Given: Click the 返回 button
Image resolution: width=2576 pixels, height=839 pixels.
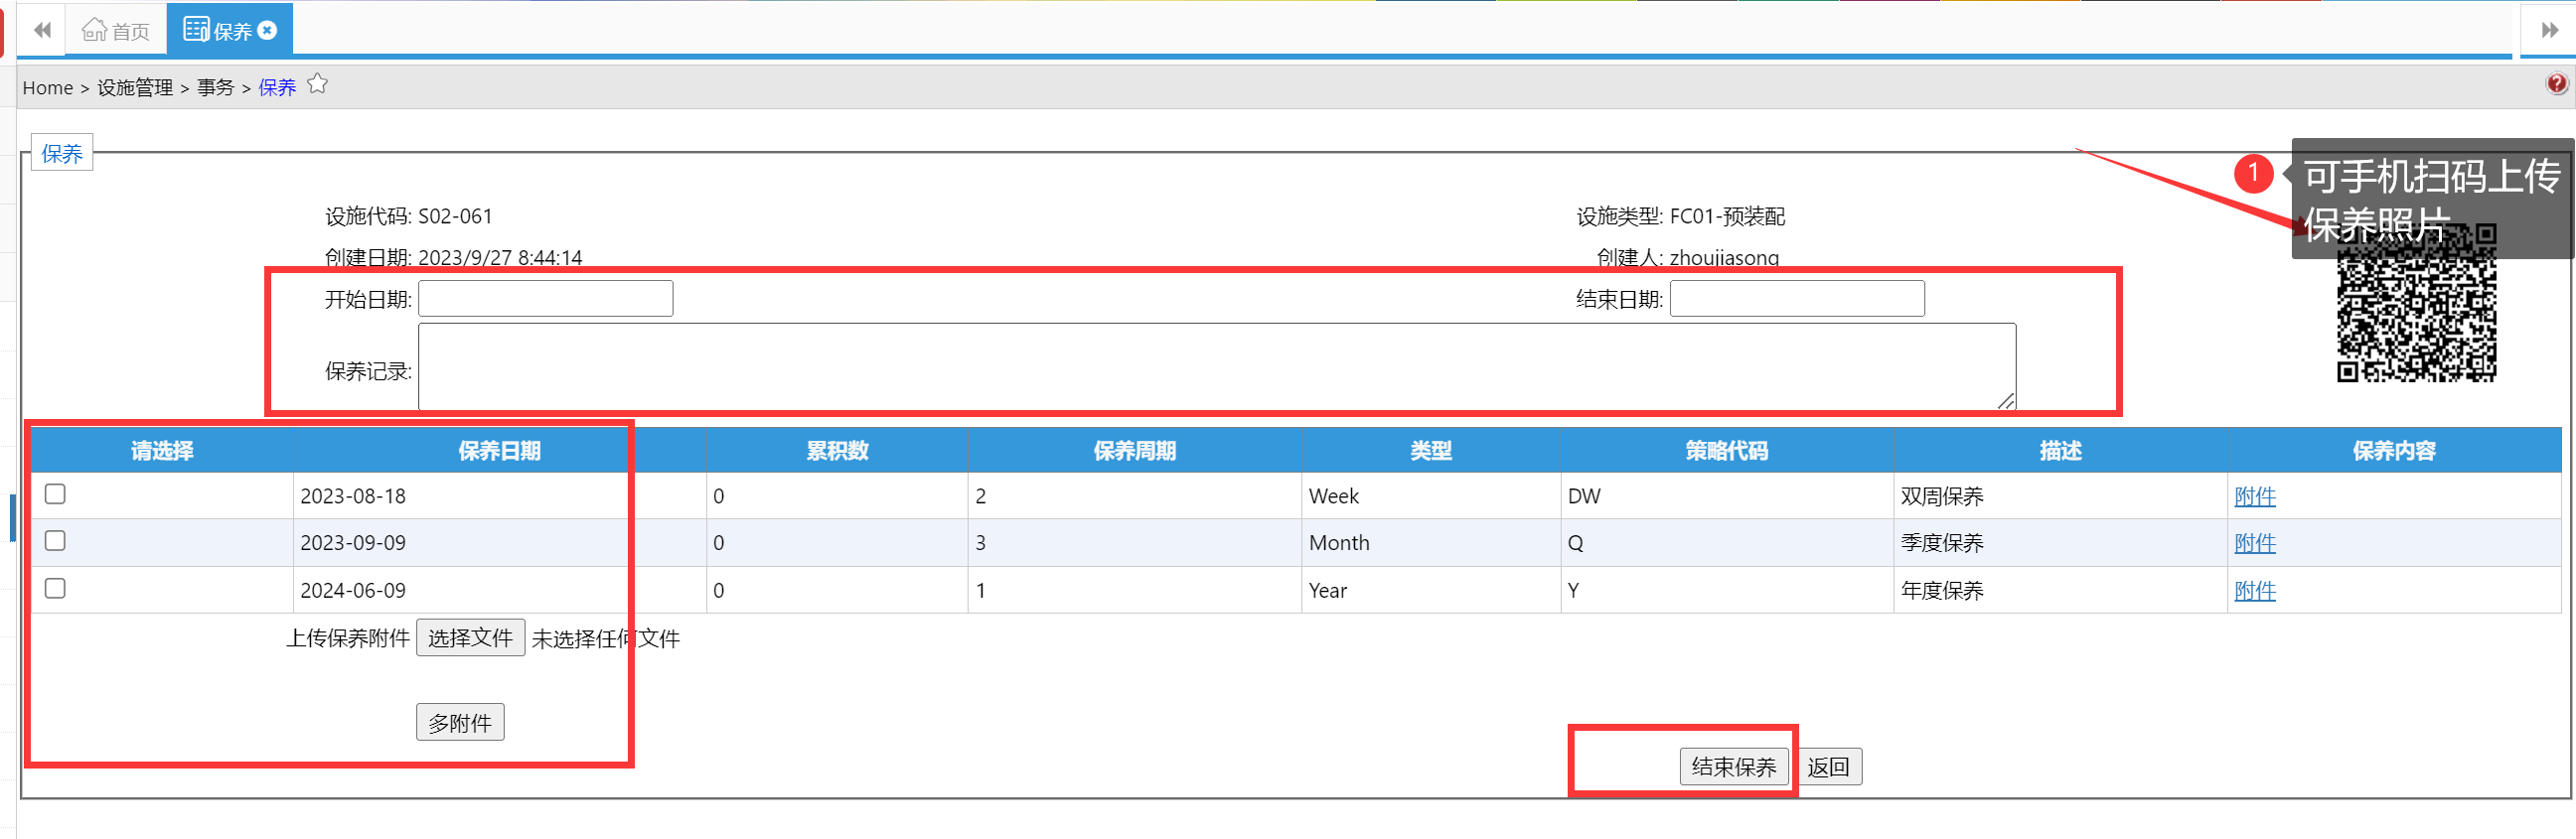Looking at the screenshot, I should pyautogui.click(x=1829, y=767).
